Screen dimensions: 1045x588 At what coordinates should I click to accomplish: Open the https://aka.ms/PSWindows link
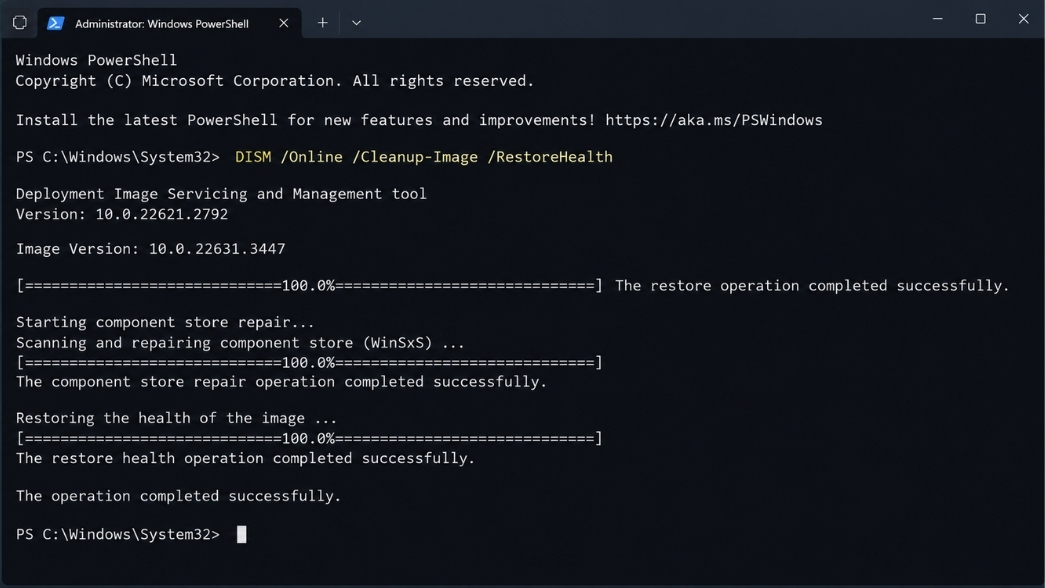tap(714, 120)
